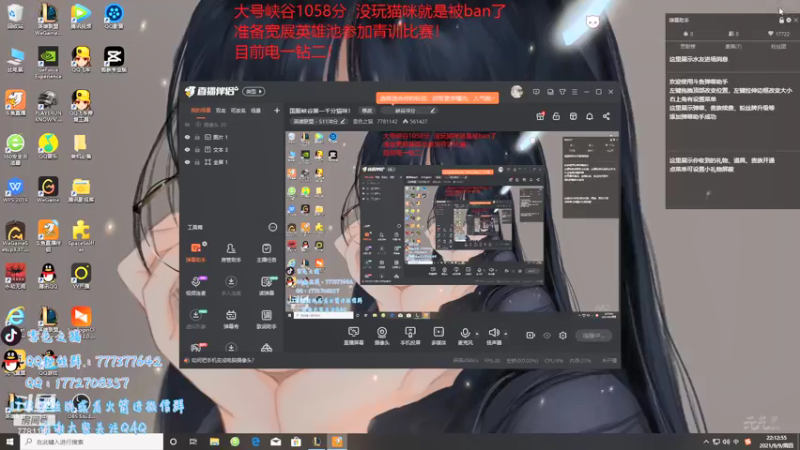Open the 腾讯QQ penguin desktop icon

48,276
